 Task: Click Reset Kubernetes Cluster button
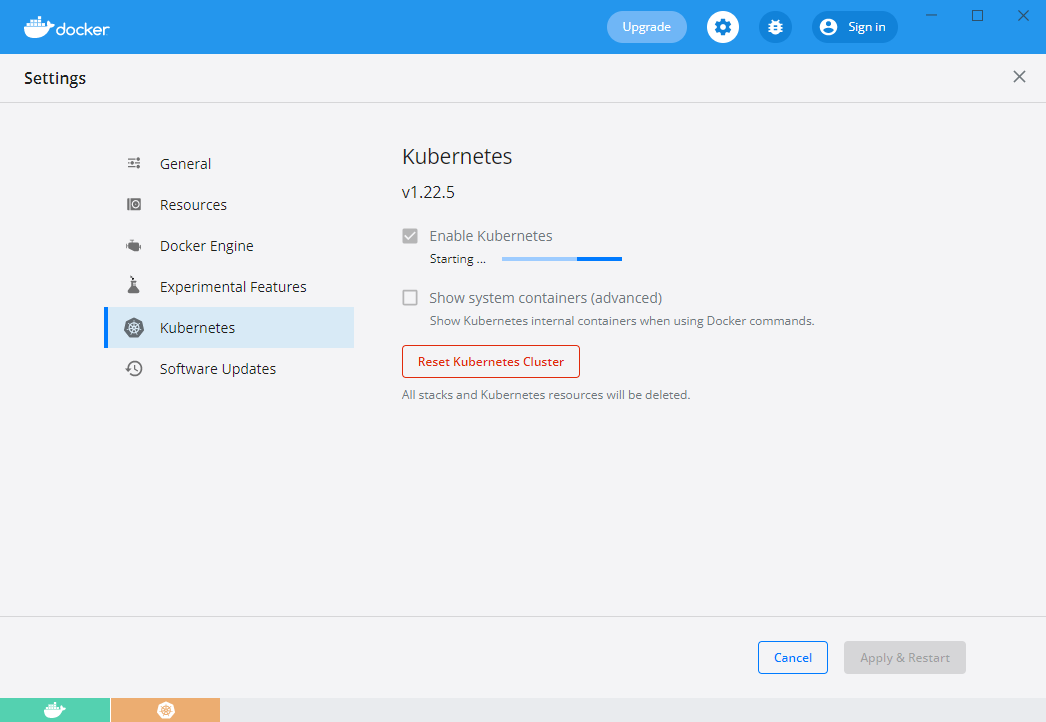click(491, 362)
